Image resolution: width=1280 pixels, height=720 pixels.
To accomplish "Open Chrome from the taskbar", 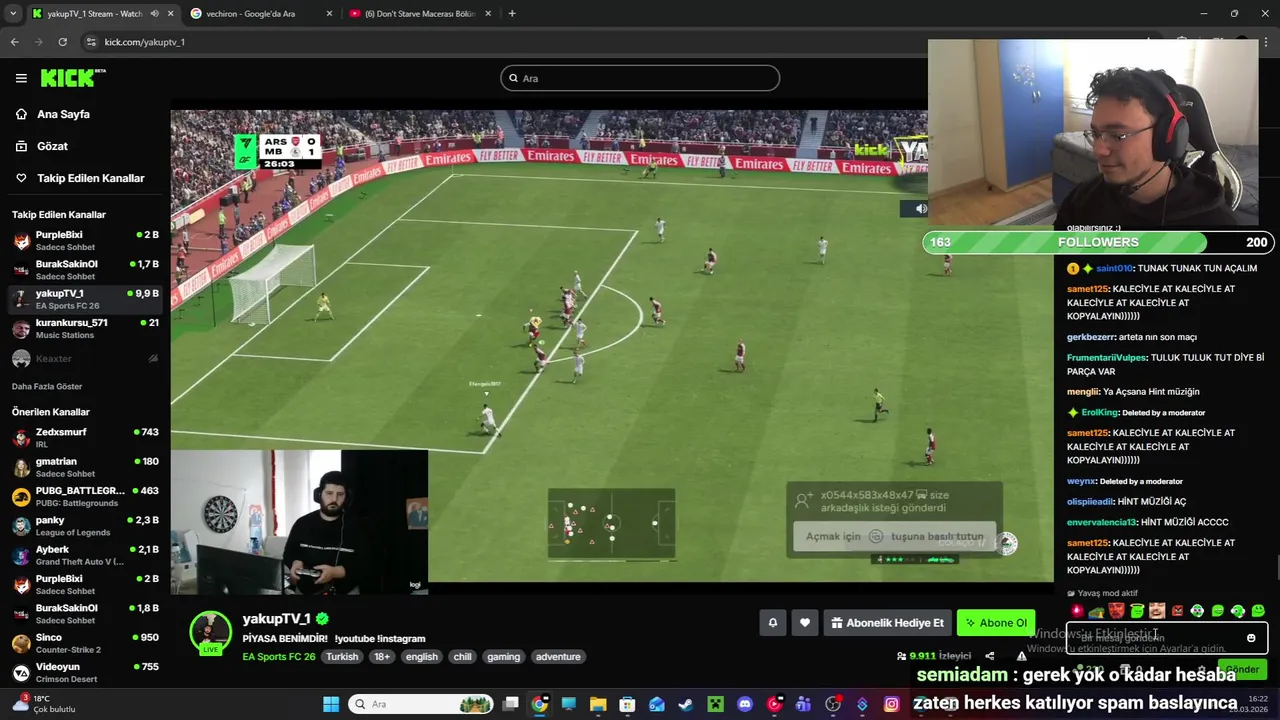I will point(540,704).
